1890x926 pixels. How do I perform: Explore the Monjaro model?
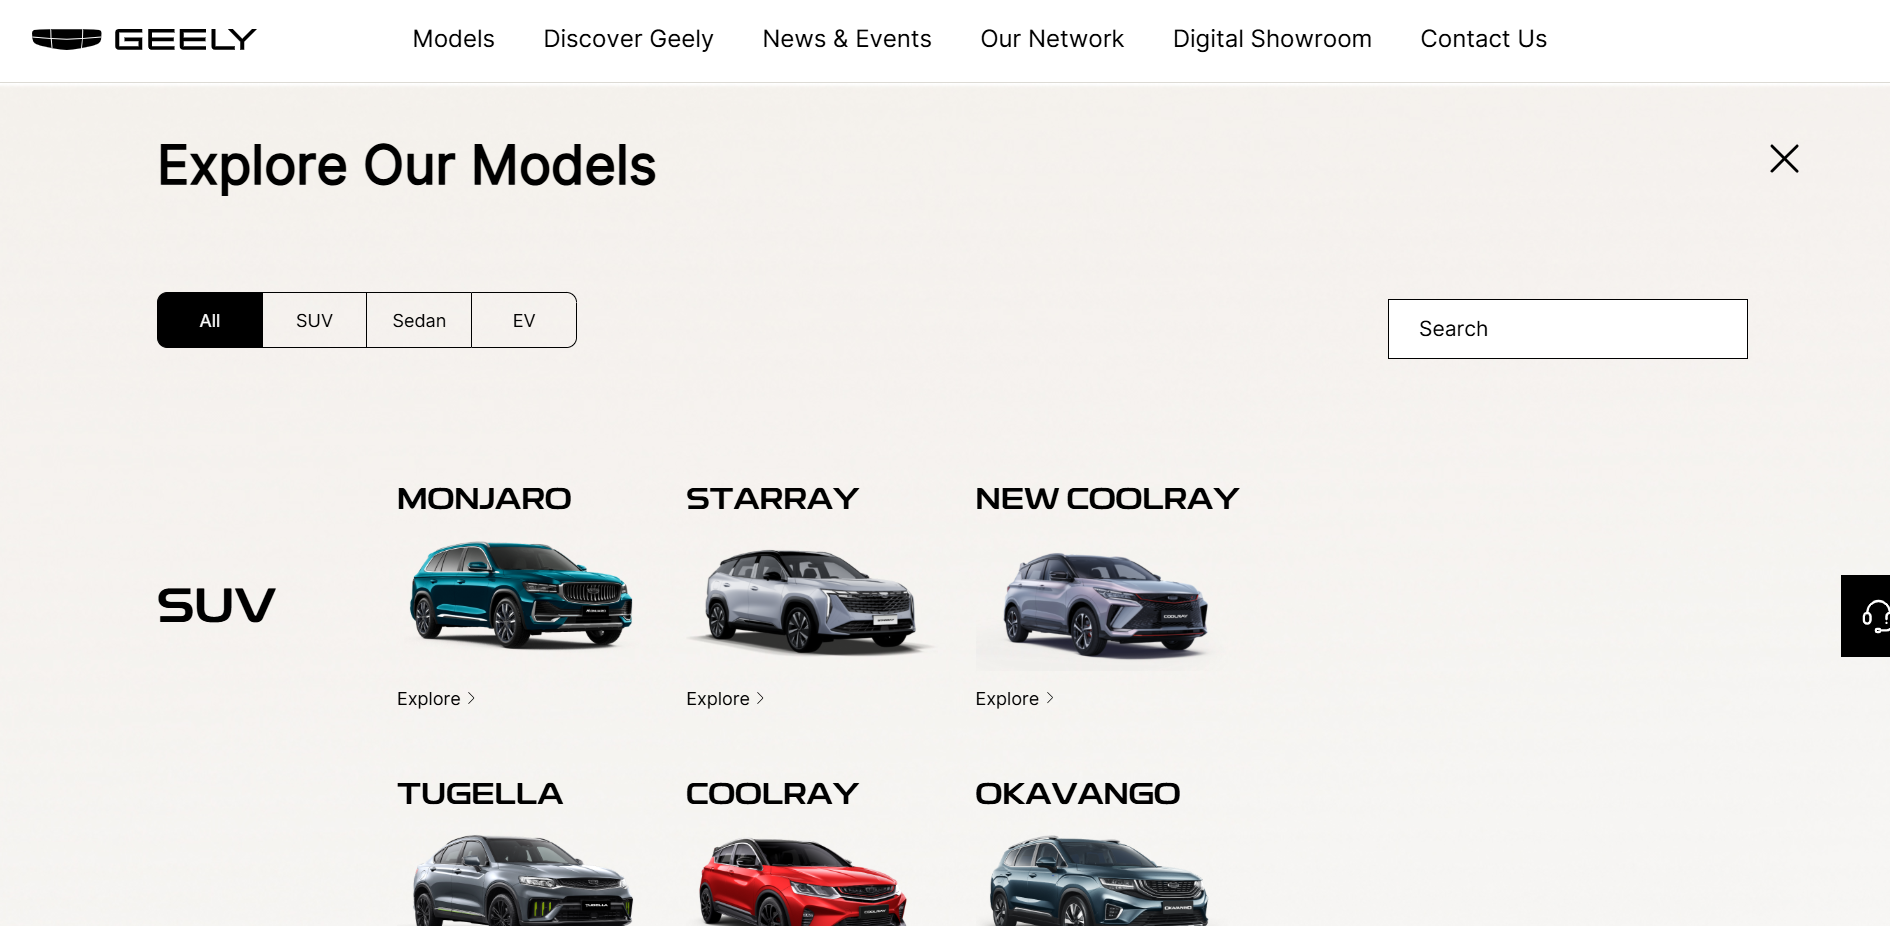[436, 699]
